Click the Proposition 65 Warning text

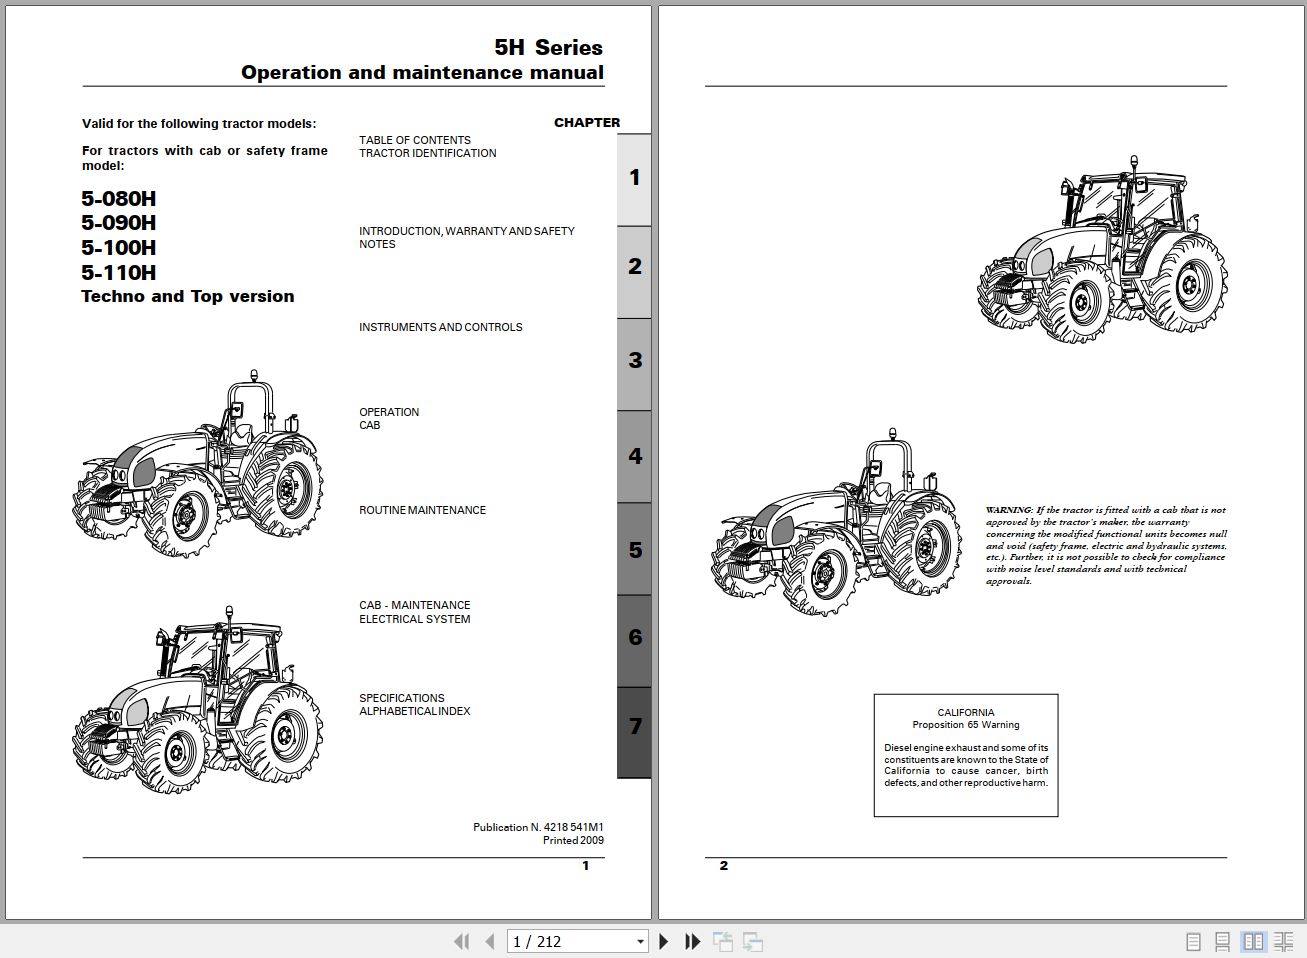[966, 725]
